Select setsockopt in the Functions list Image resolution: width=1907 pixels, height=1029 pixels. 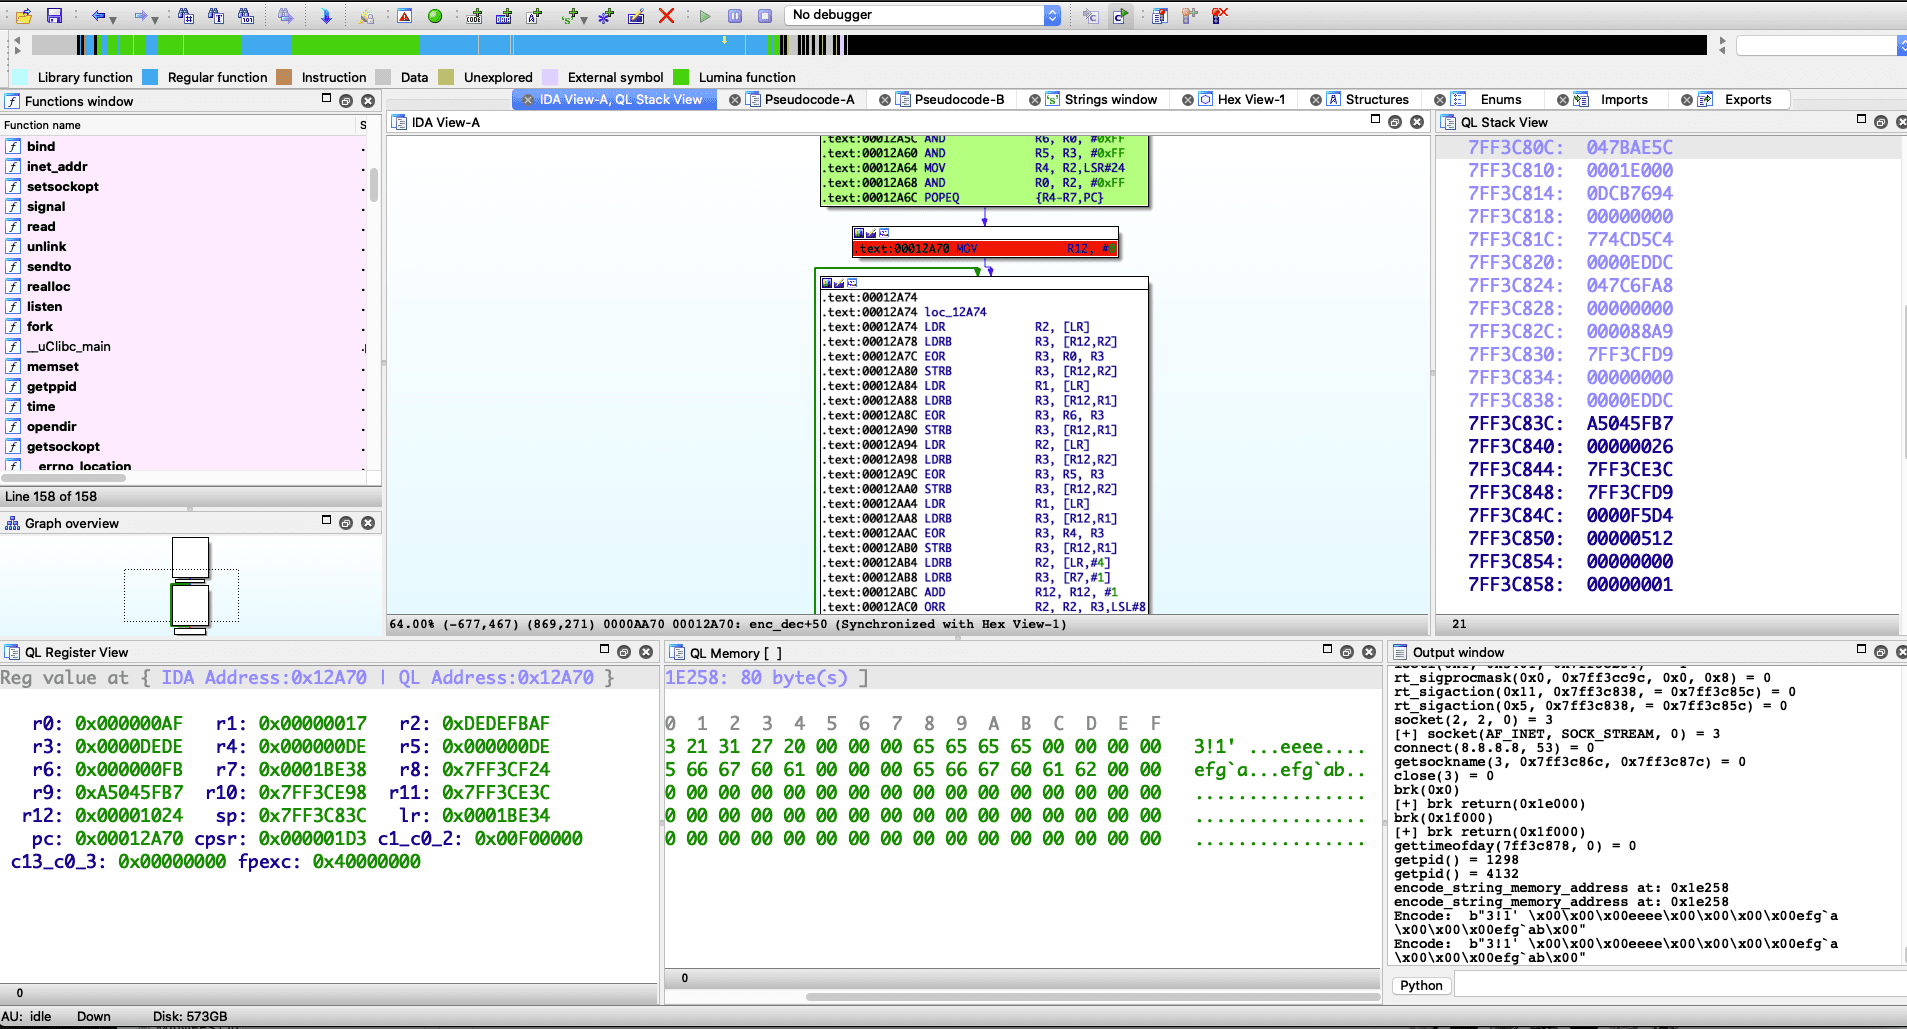[x=62, y=186]
